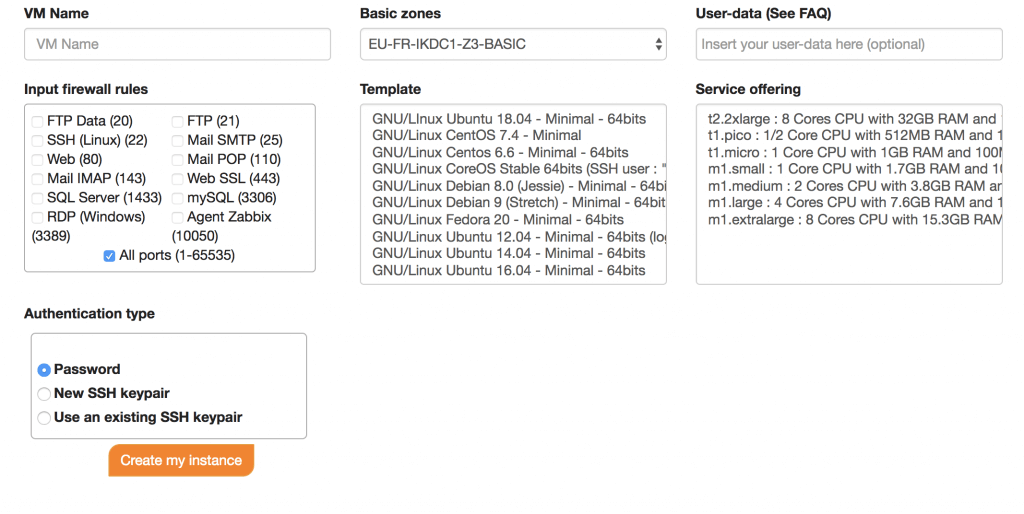Select Use an existing SSH keypair
Viewport: 1024px width, 514px height.
pos(44,418)
